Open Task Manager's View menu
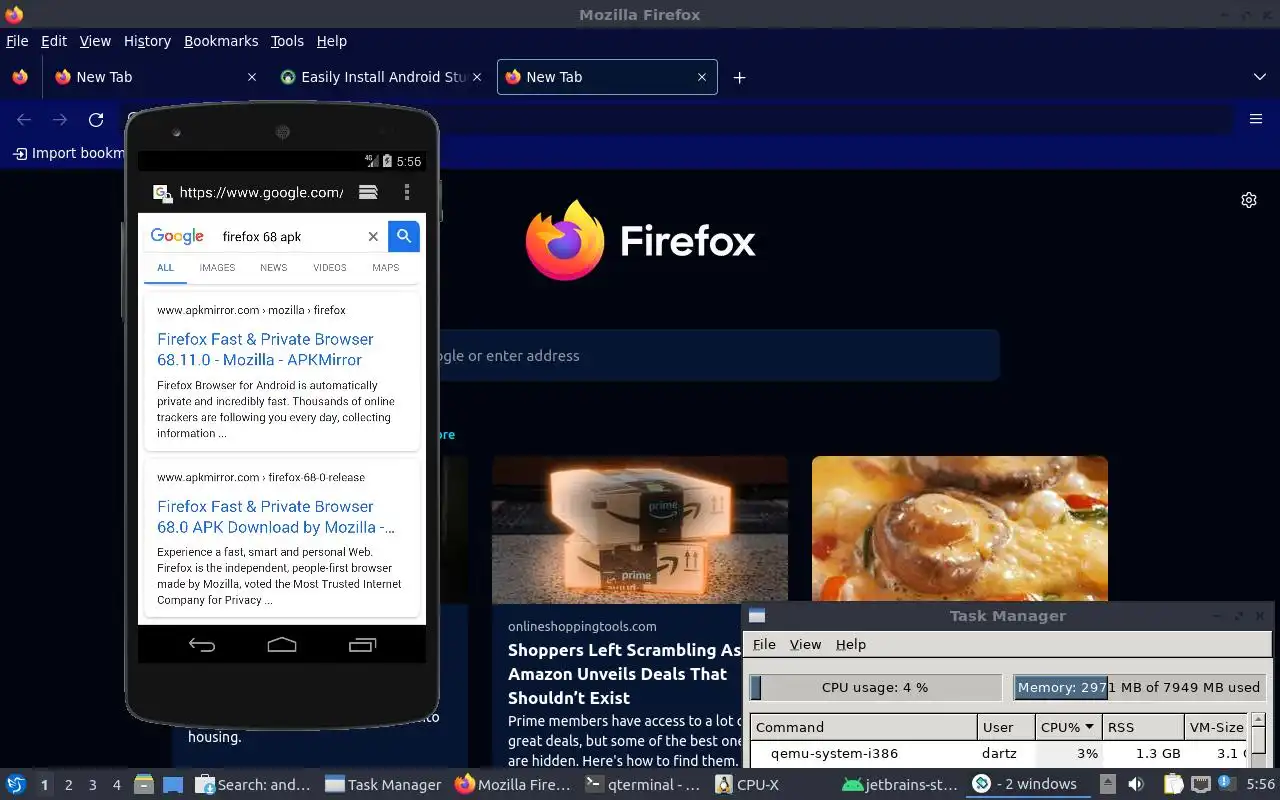Screen dimensions: 1280x800 click(x=805, y=644)
